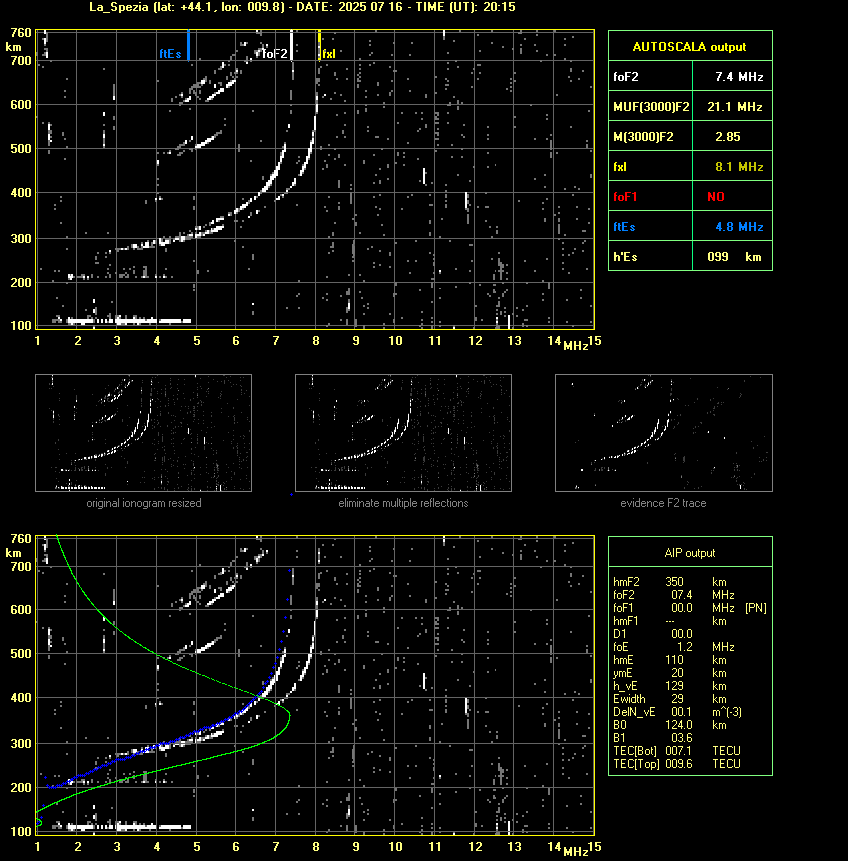
Task: Click the '[PN]' tag beside foF1
Action: click(x=756, y=608)
